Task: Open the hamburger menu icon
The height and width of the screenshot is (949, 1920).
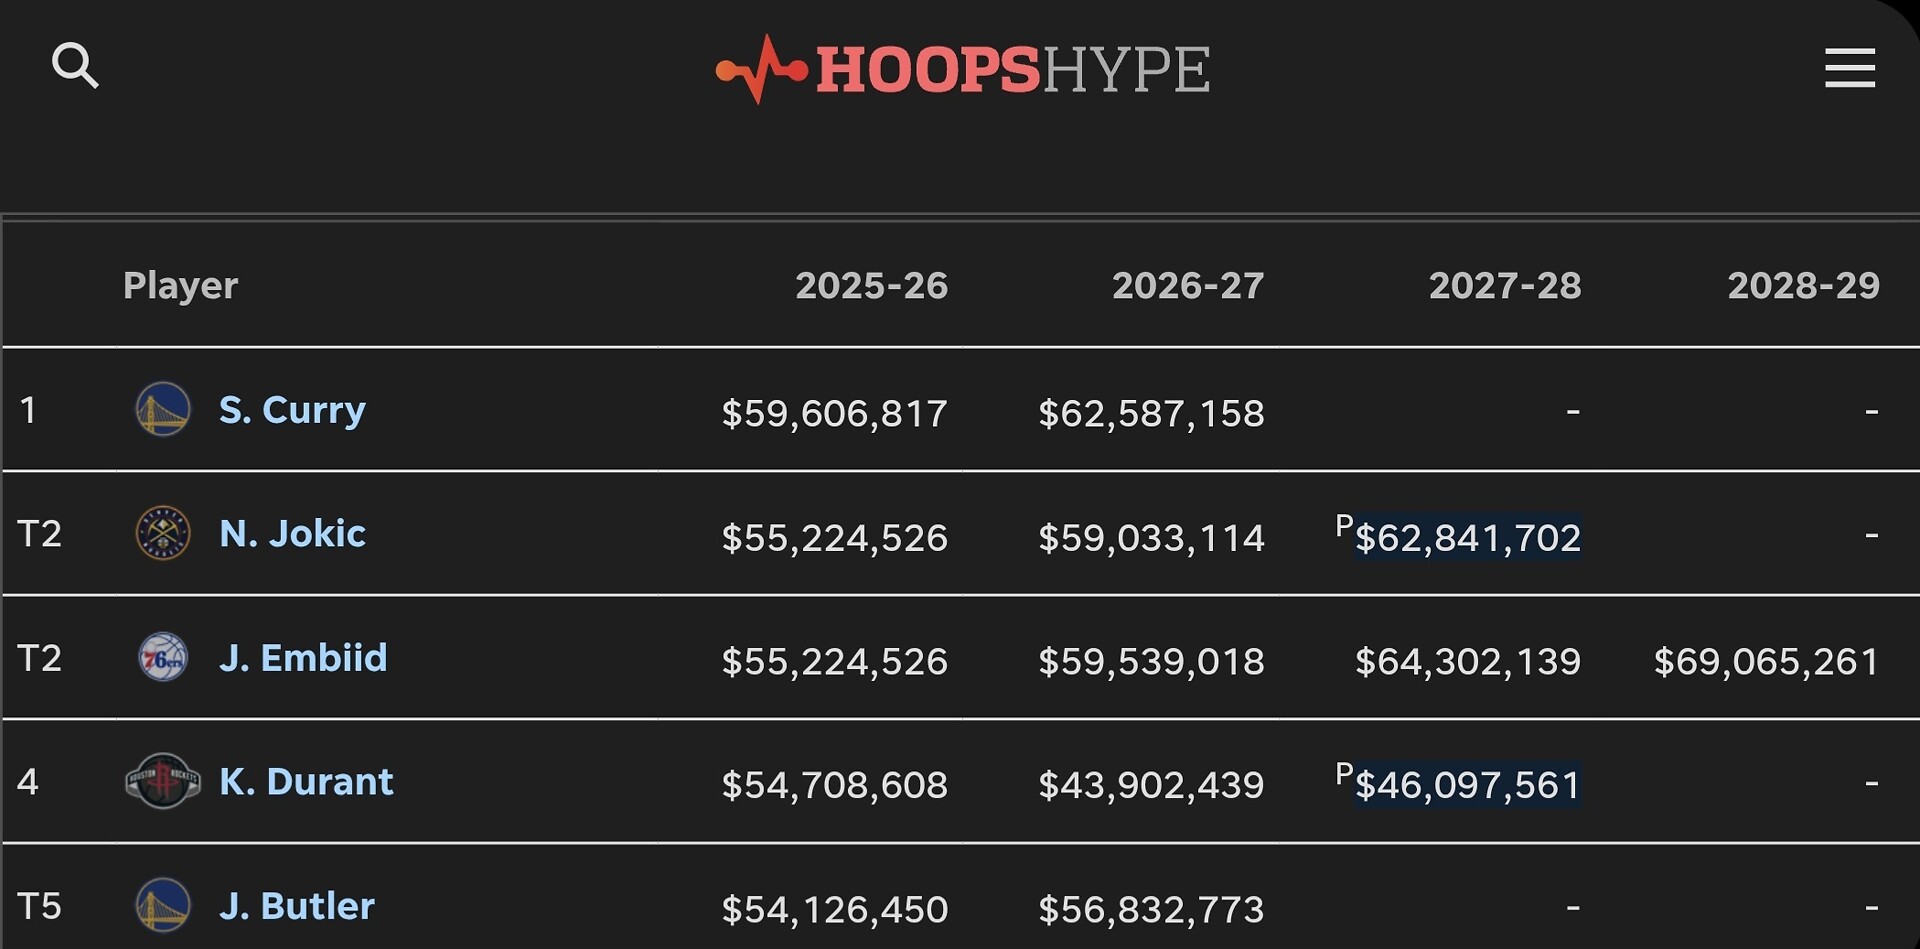Action: coord(1849,68)
